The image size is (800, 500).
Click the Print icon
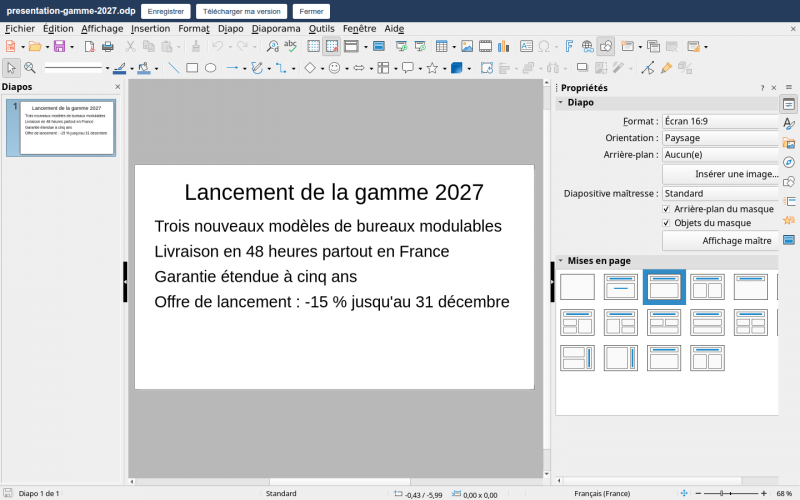click(x=108, y=46)
